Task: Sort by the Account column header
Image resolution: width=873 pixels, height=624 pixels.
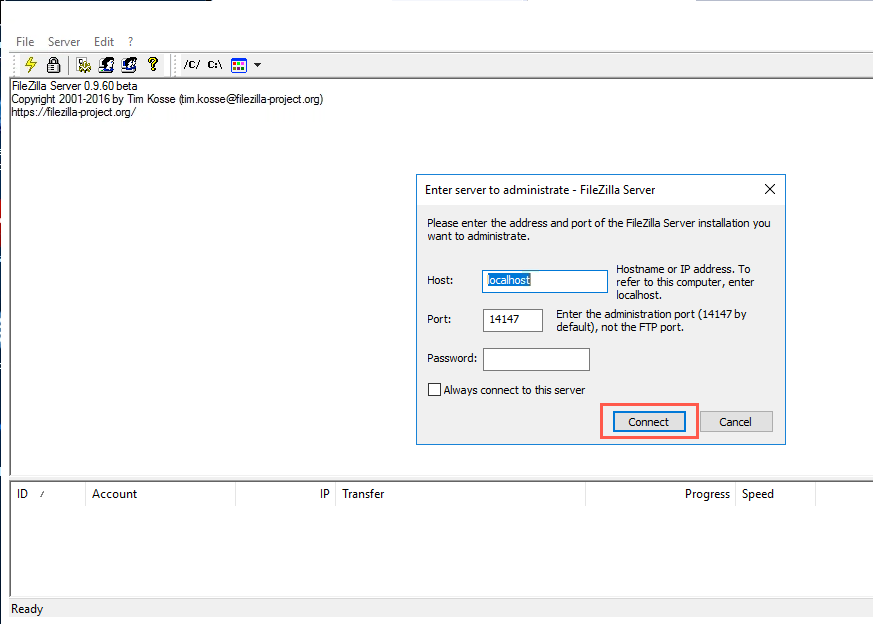Action: click(x=160, y=494)
